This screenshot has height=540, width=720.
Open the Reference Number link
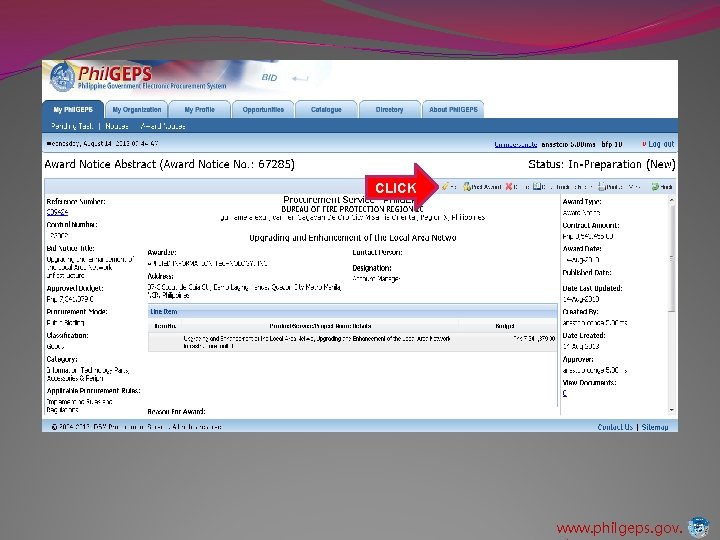pyautogui.click(x=57, y=212)
